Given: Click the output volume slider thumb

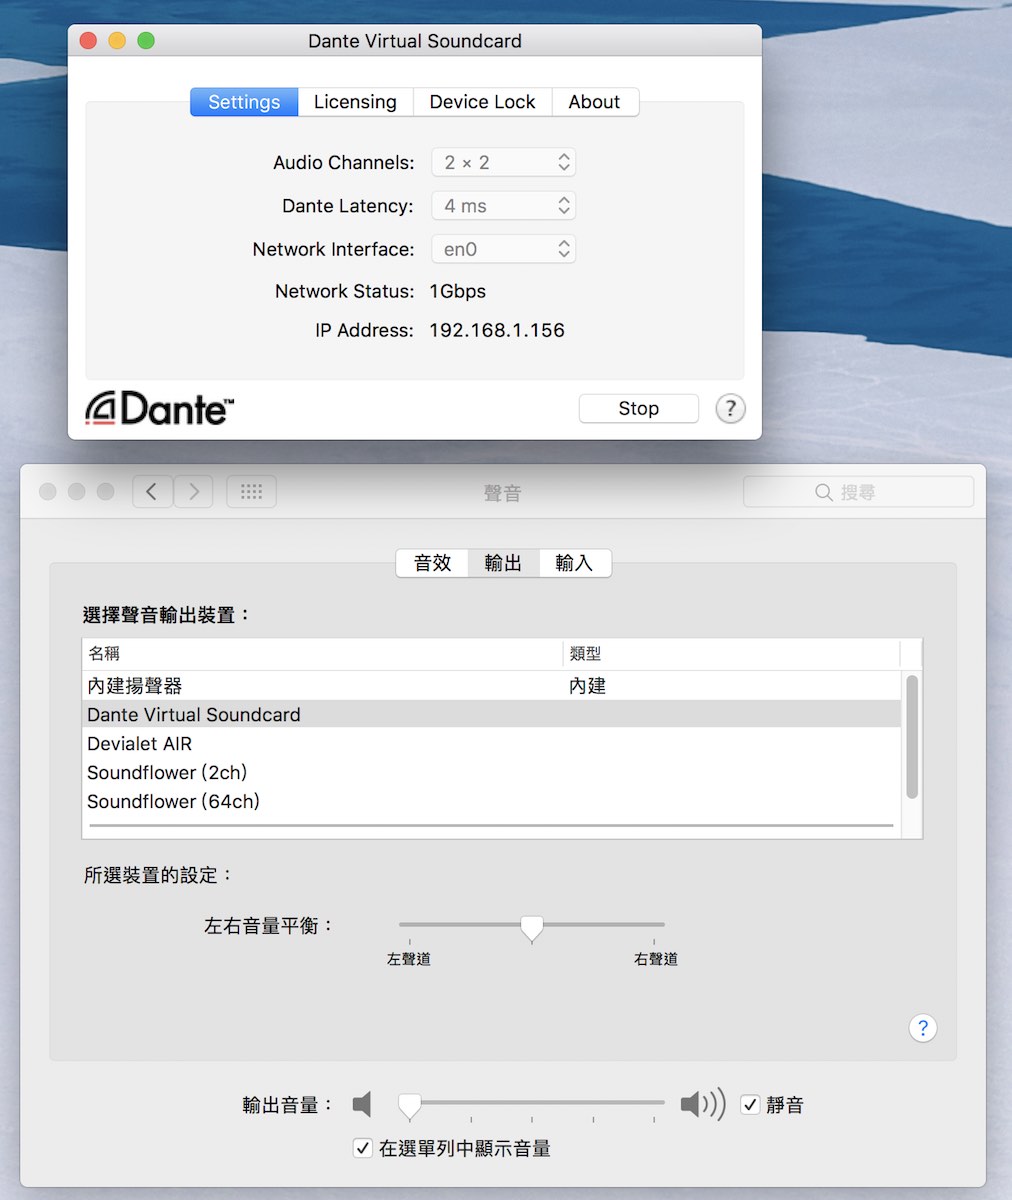Looking at the screenshot, I should pos(409,1106).
